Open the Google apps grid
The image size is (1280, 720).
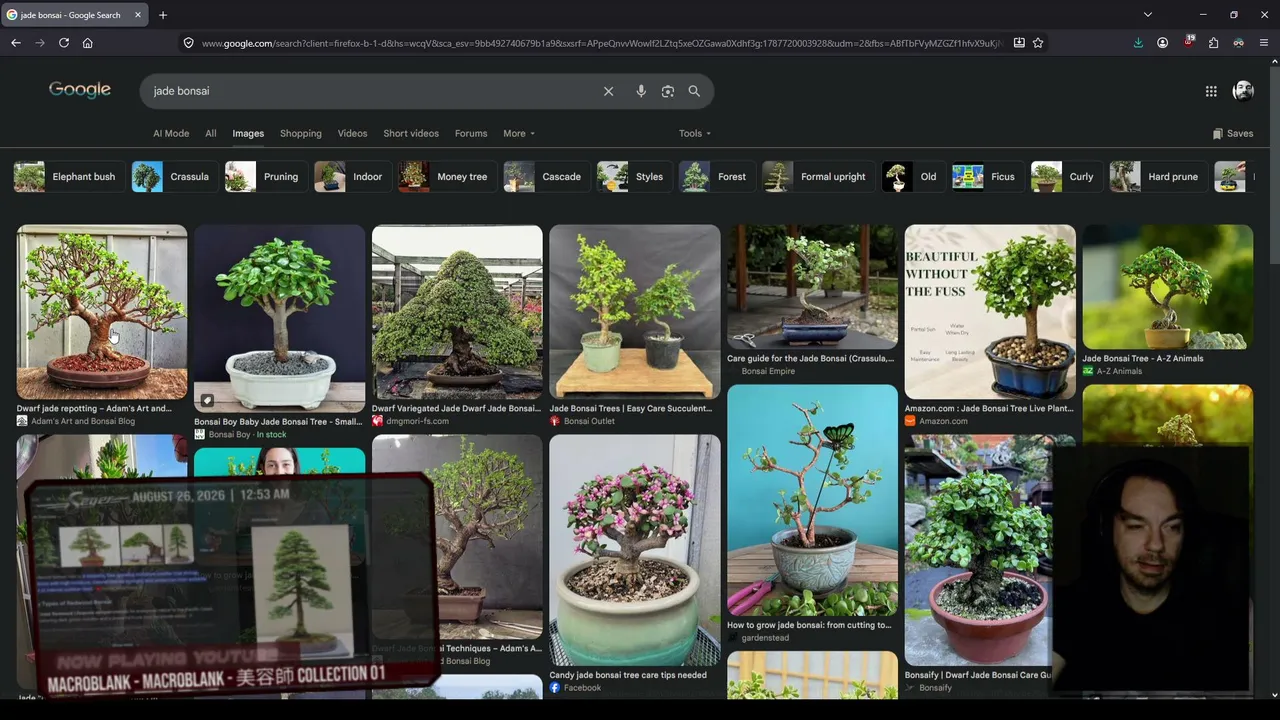point(1211,91)
